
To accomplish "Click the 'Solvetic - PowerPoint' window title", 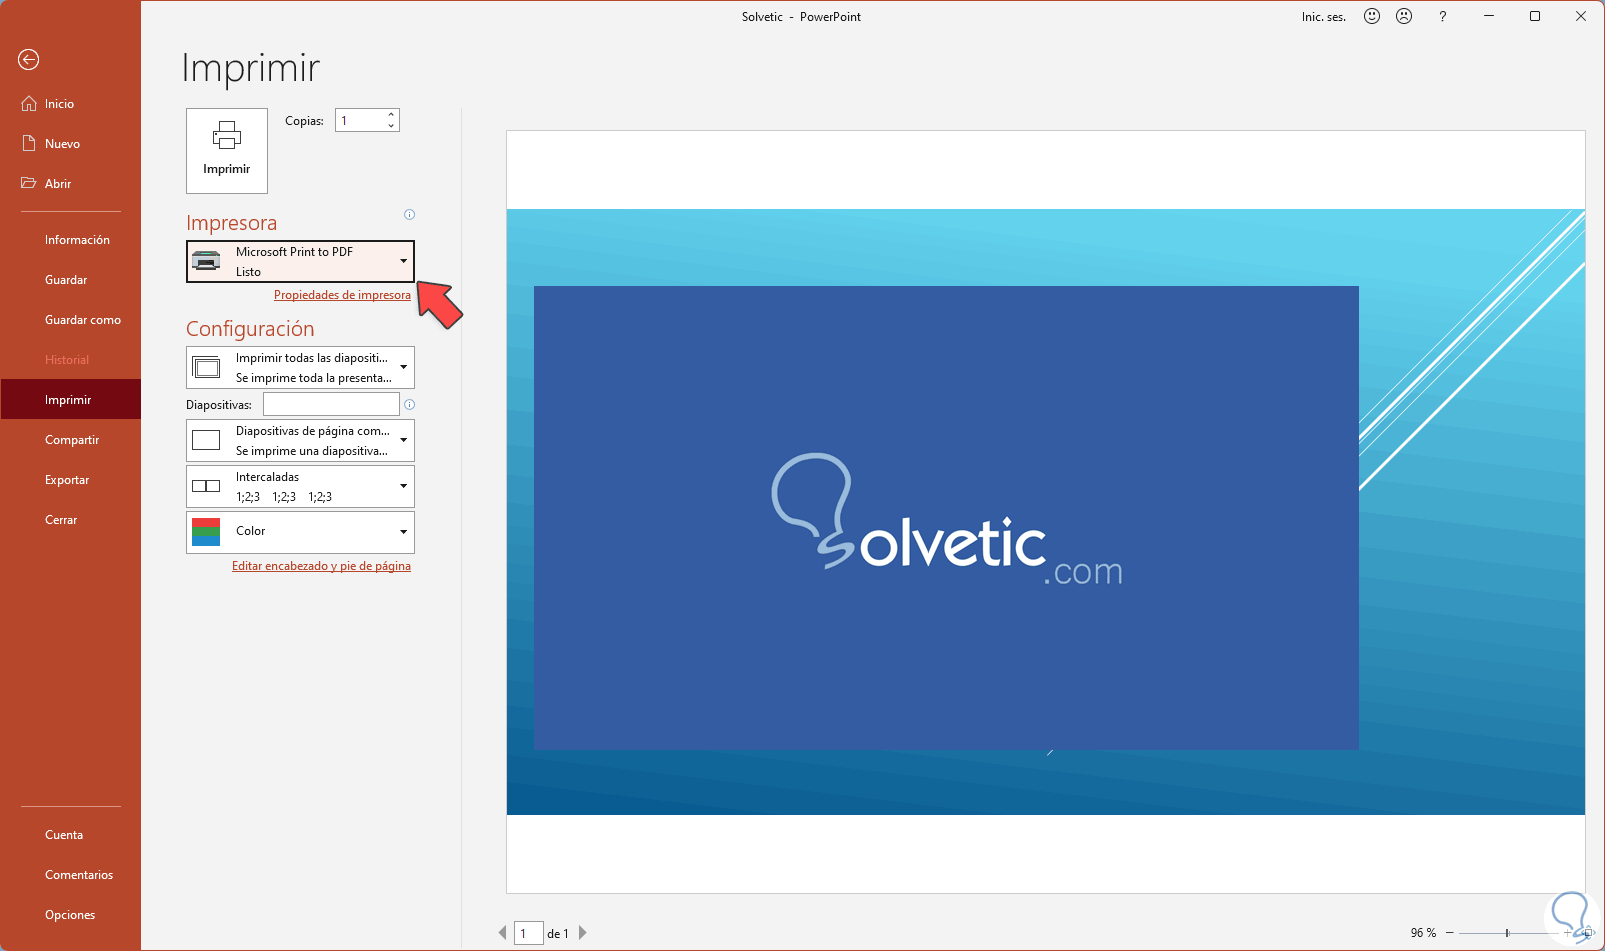I will tap(801, 17).
